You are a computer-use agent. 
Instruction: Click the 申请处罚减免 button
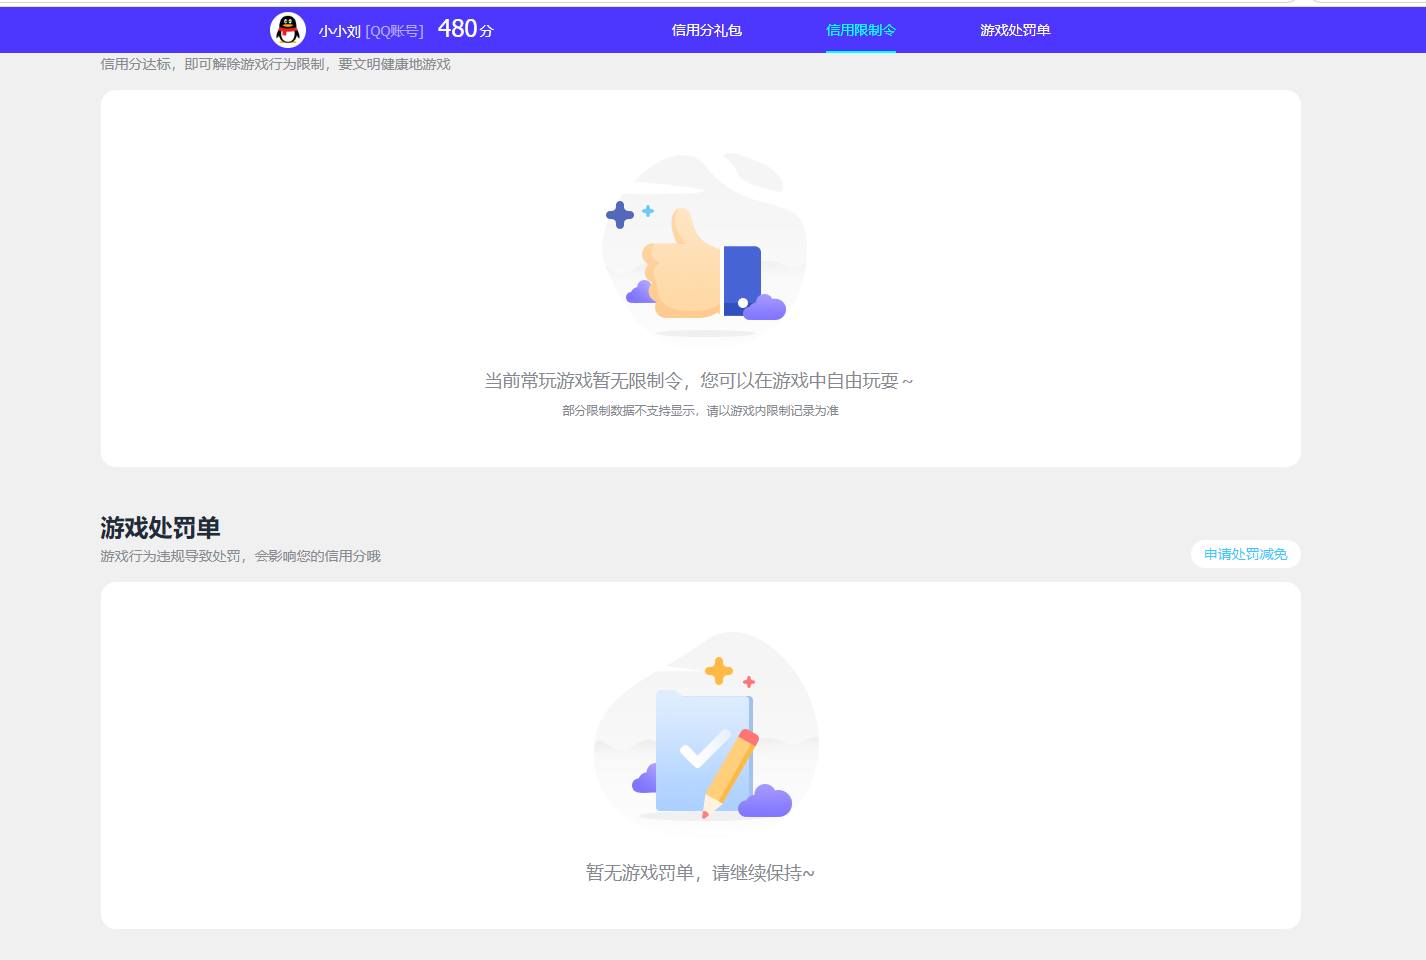coord(1246,554)
